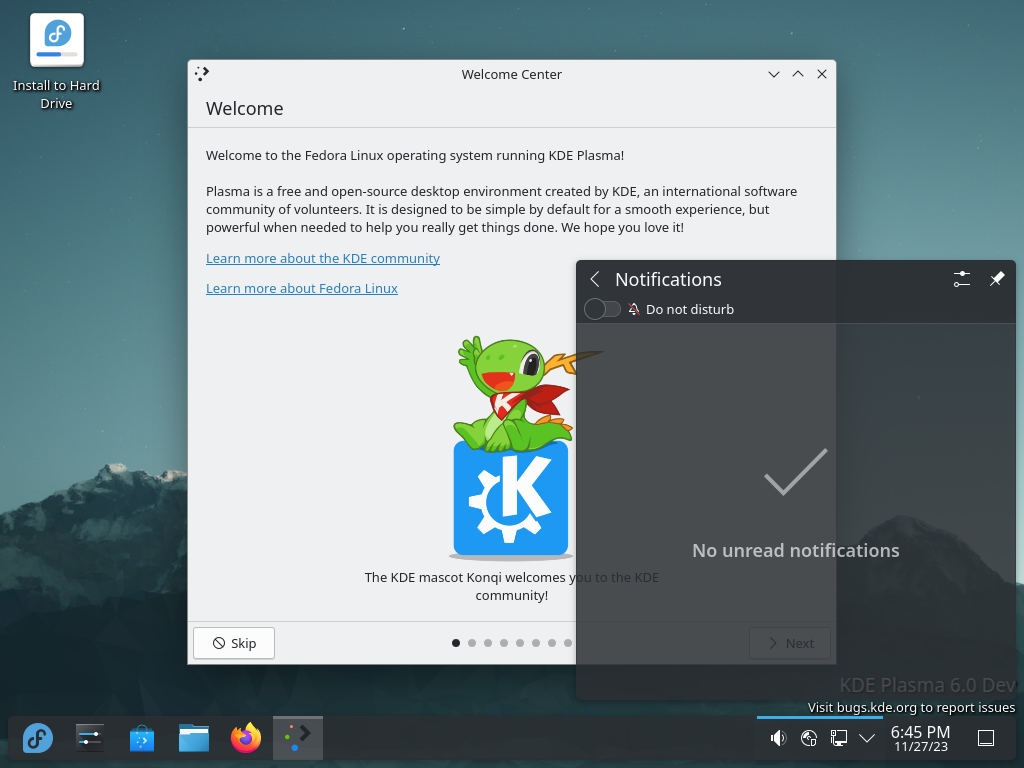
Task: Select the second page indicator dot
Action: 472,643
